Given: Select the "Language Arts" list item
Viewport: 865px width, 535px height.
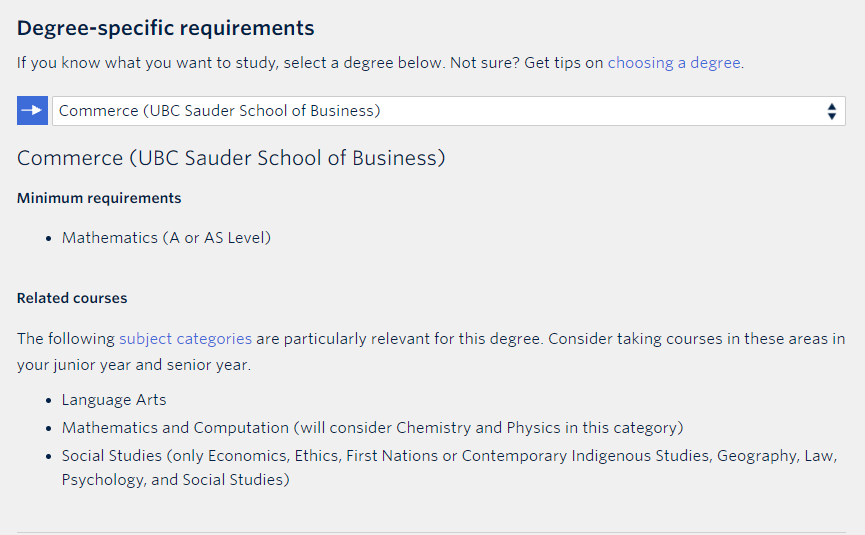Looking at the screenshot, I should pyautogui.click(x=114, y=399).
